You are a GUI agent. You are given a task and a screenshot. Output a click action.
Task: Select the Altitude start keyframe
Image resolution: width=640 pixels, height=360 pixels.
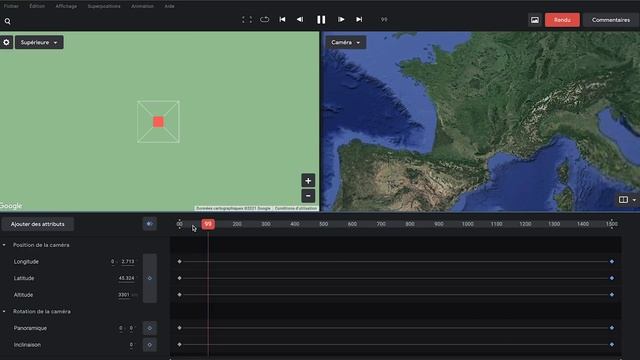(x=180, y=295)
